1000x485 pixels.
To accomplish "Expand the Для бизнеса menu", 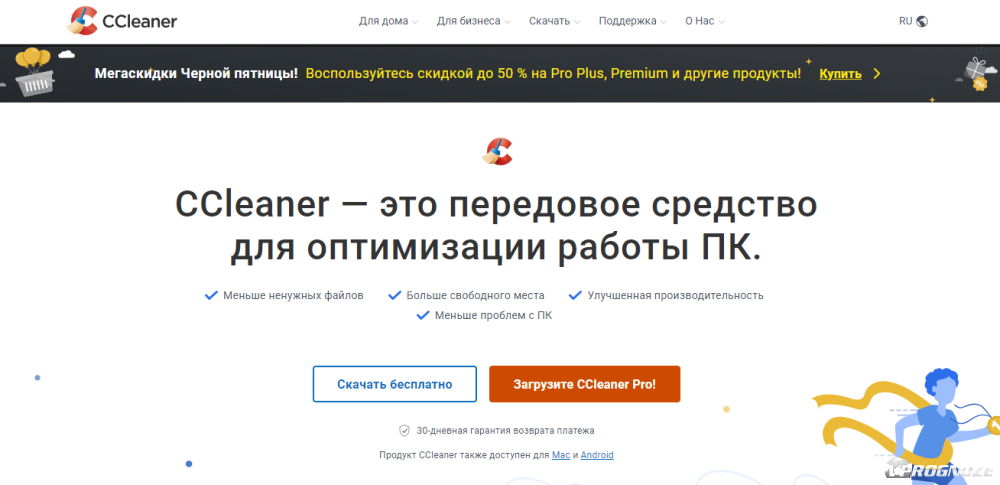I will [474, 21].
